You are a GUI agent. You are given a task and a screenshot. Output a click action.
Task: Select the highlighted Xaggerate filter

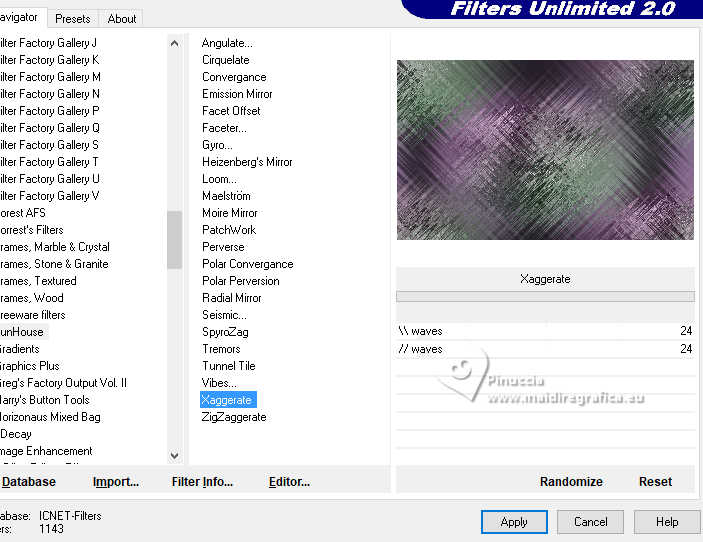[x=228, y=400]
